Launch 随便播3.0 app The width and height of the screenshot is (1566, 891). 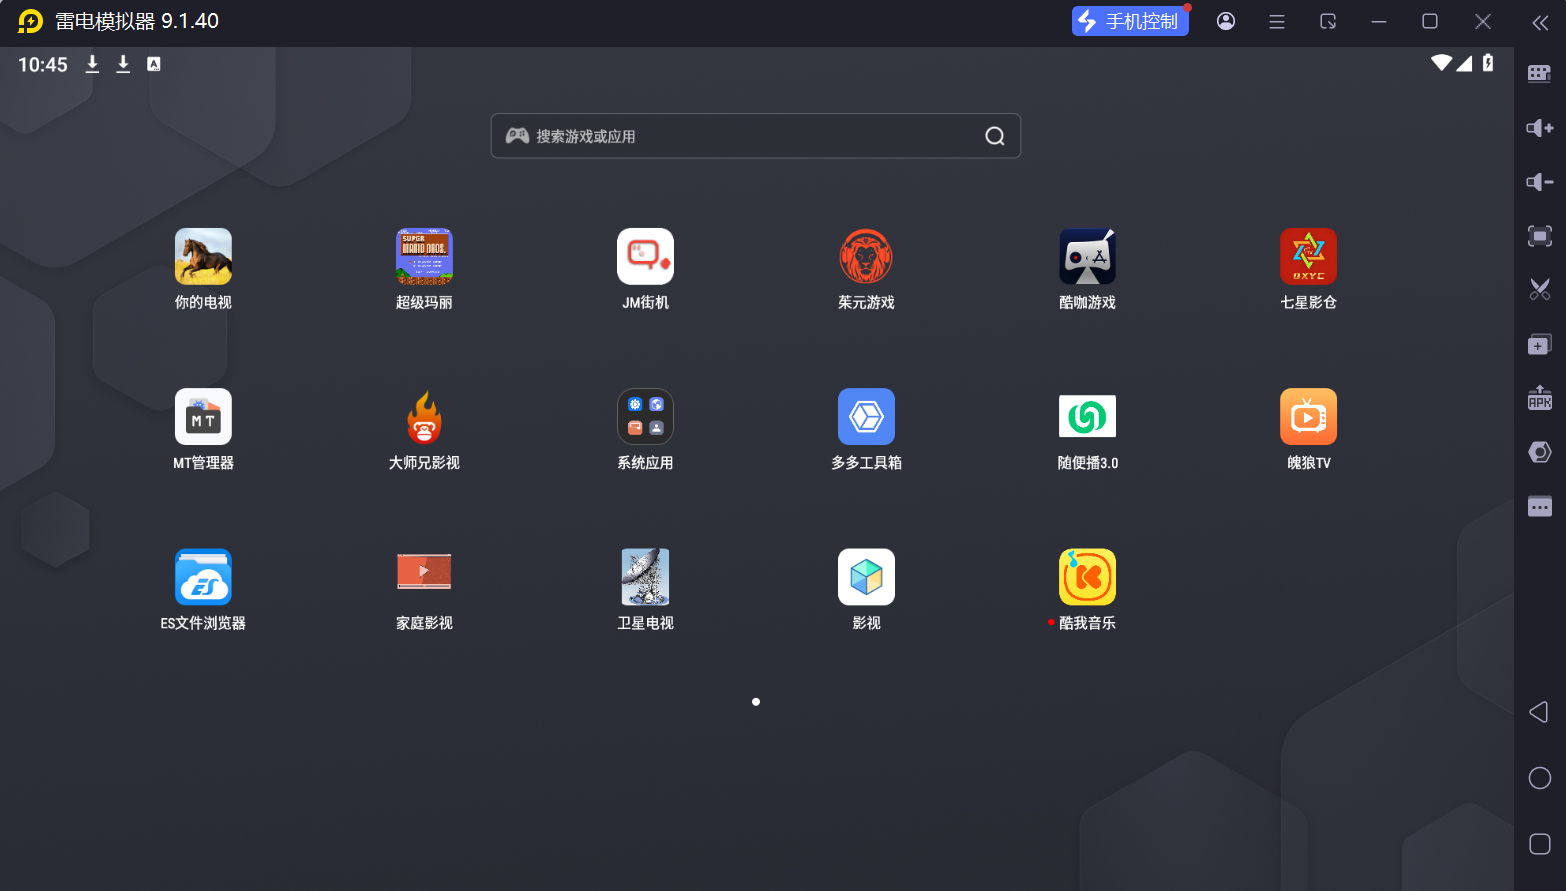pos(1087,417)
